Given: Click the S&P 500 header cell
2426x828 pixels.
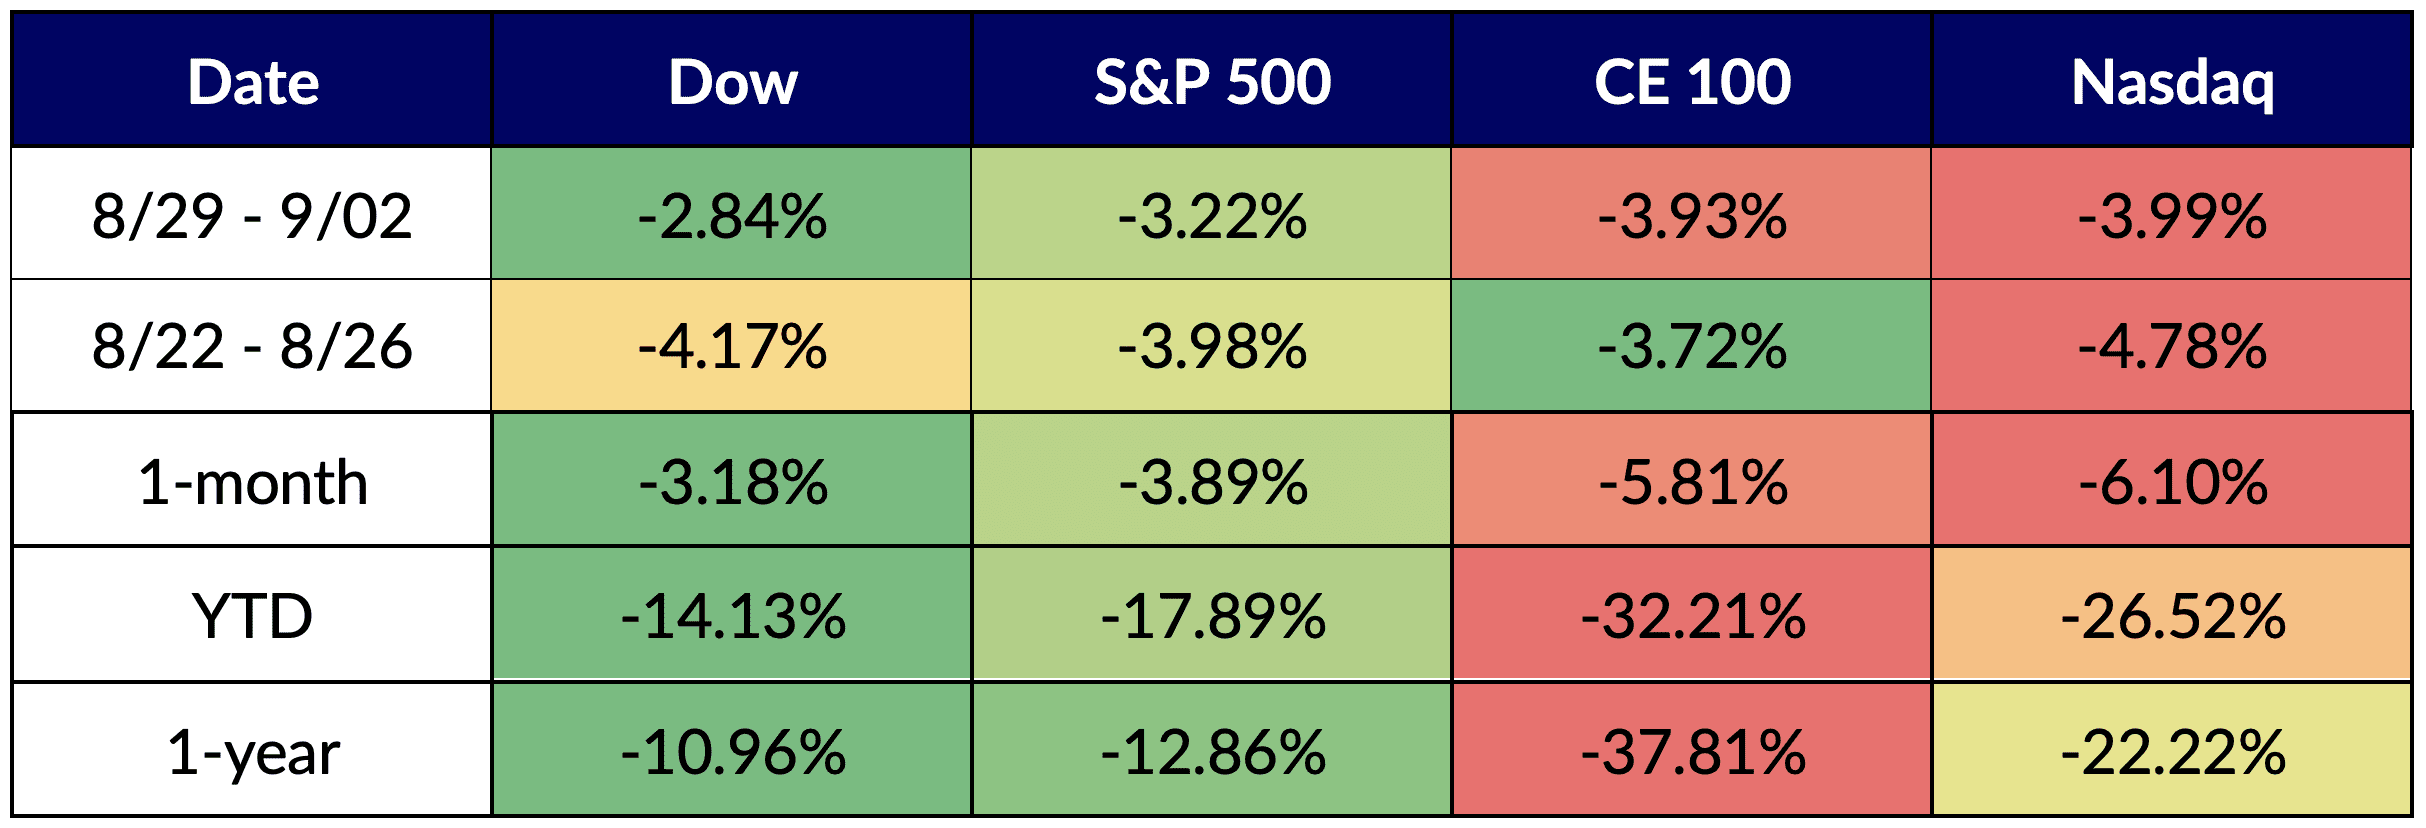Looking at the screenshot, I should pyautogui.click(x=1212, y=82).
